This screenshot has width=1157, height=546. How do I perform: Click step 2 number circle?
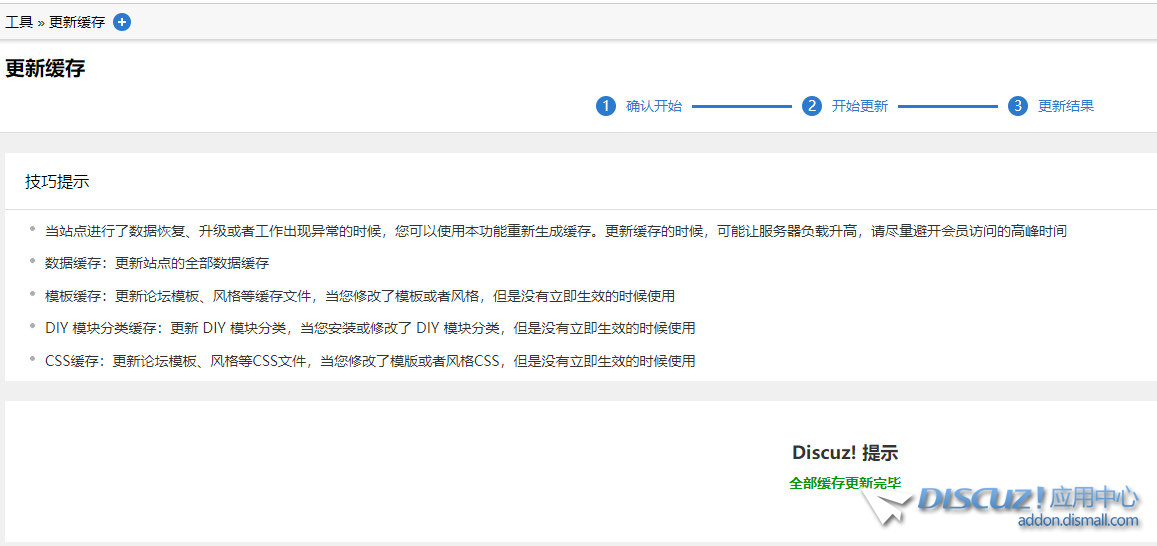[x=812, y=106]
